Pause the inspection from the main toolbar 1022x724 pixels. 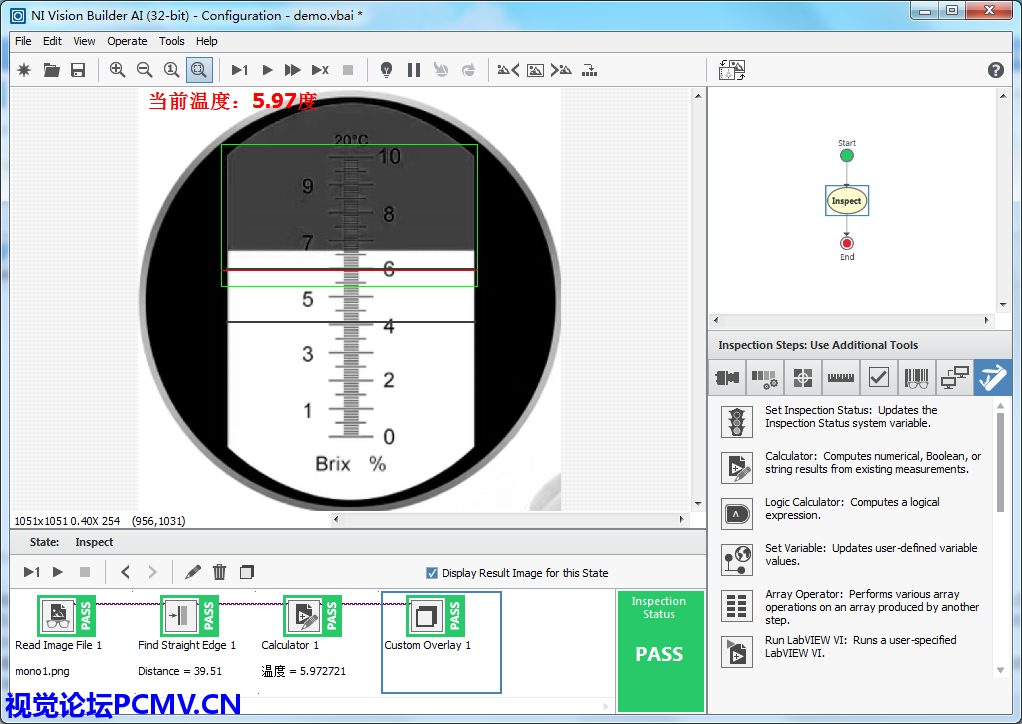[414, 70]
